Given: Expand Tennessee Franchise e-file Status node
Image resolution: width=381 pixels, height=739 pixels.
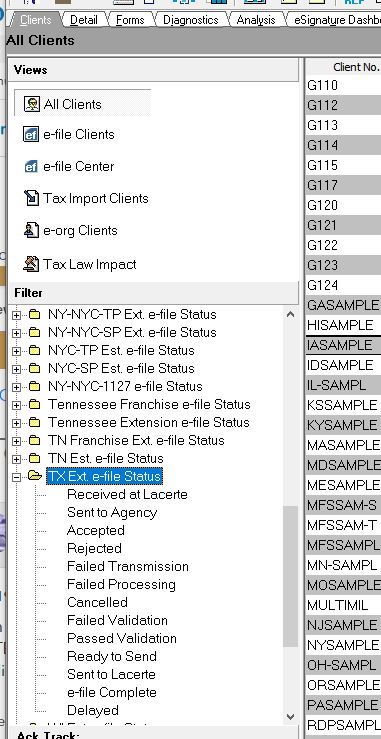Looking at the screenshot, I should tap(17, 405).
